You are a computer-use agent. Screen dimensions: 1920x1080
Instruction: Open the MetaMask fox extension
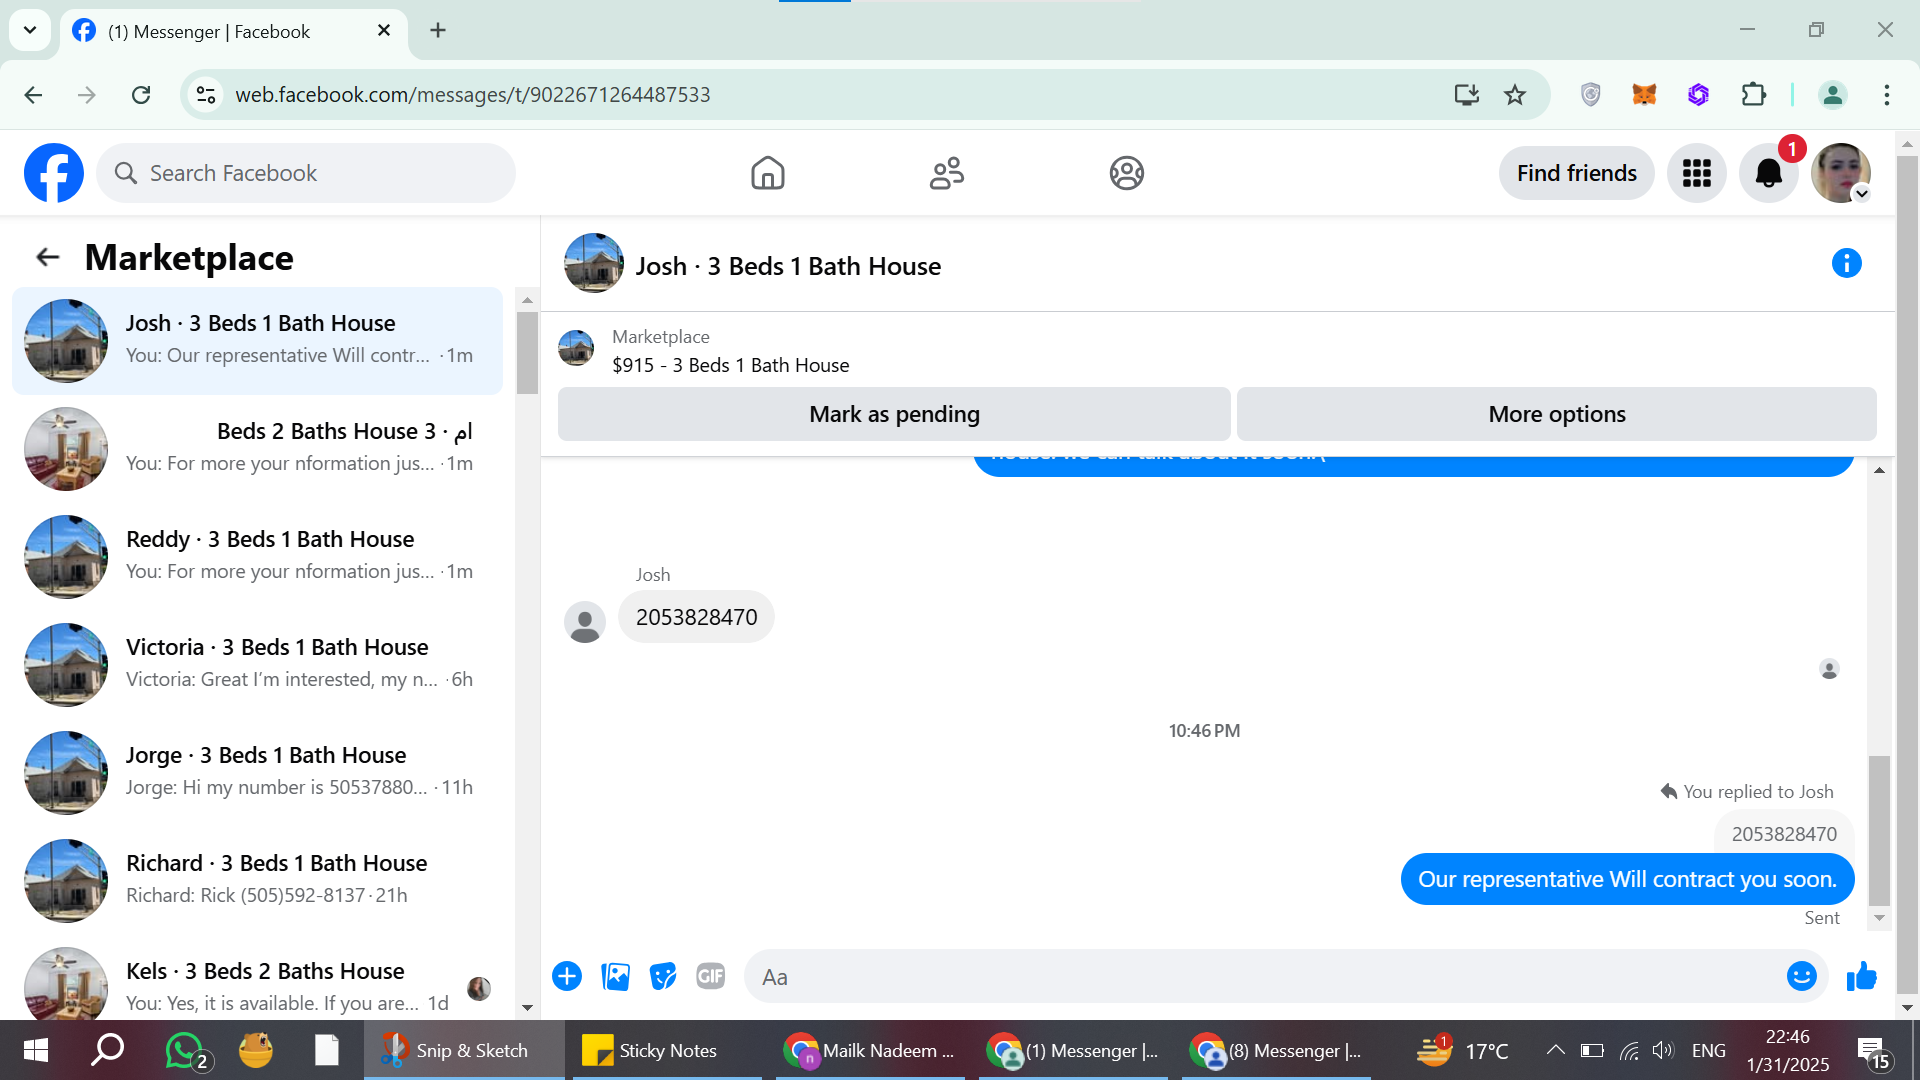point(1644,95)
